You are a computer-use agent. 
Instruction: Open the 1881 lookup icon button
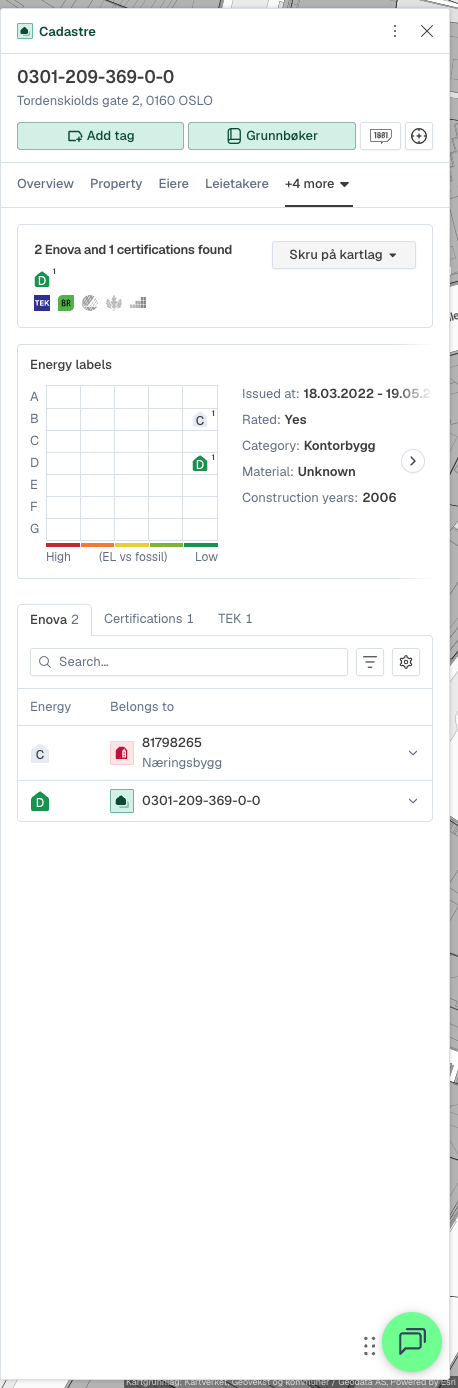click(x=381, y=136)
